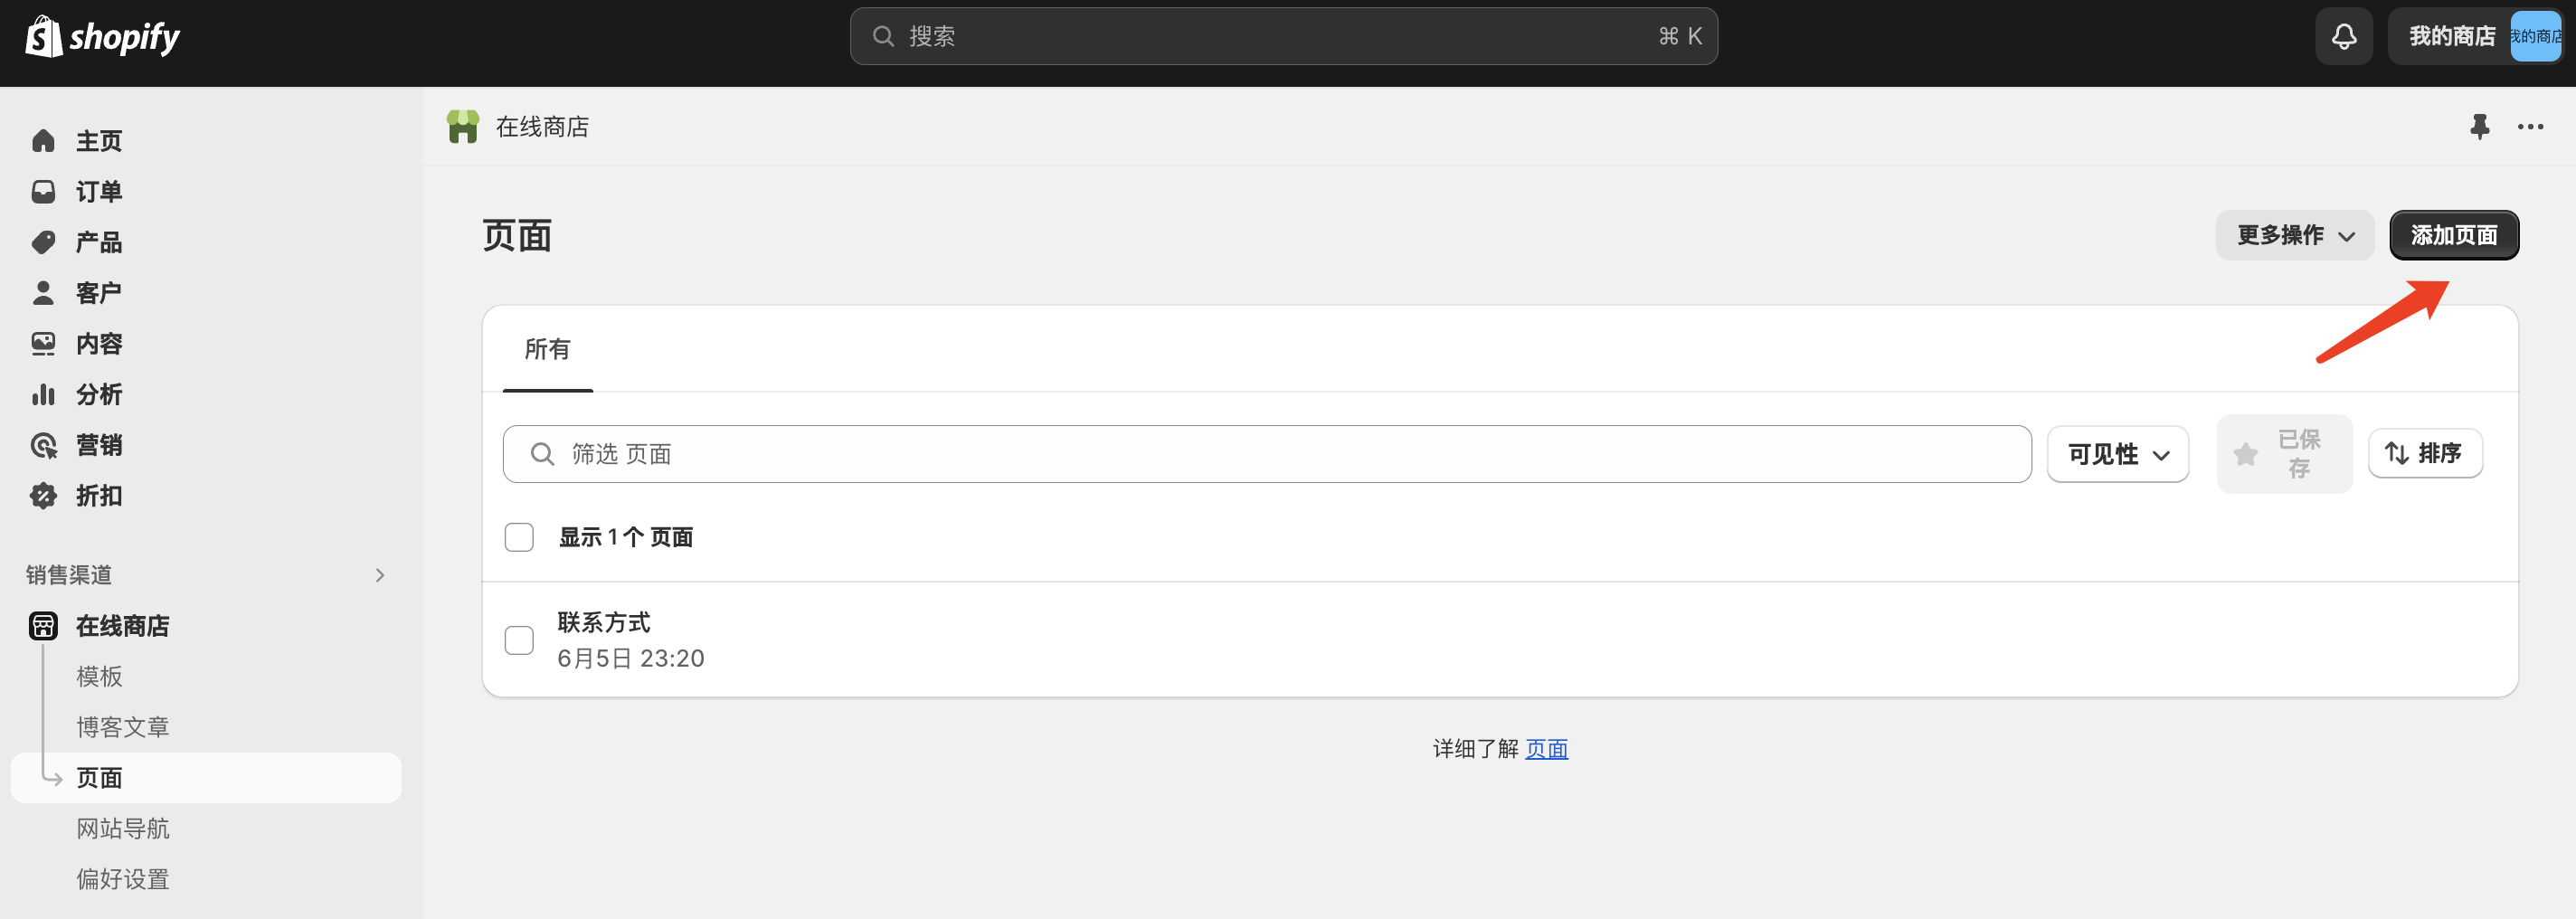2576x919 pixels.
Task: Select the 所有 tab
Action: (547, 350)
